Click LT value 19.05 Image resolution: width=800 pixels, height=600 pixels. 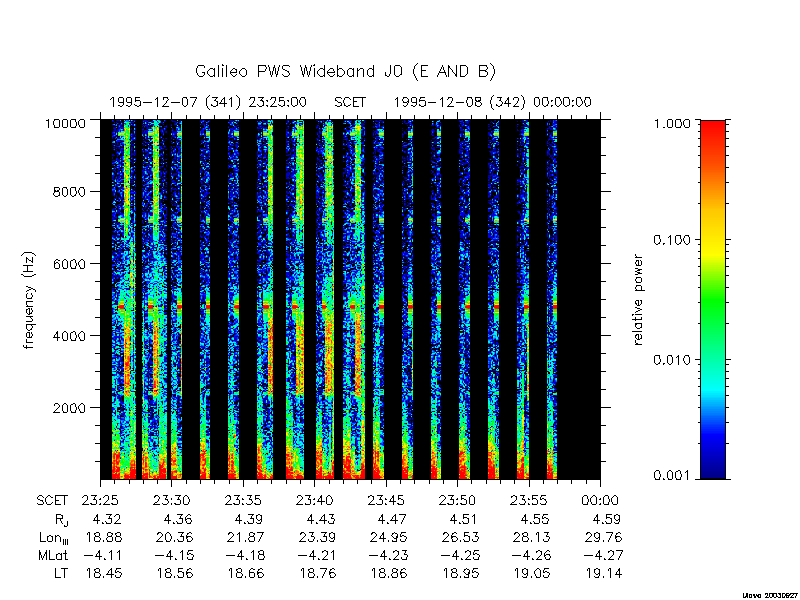[532, 573]
